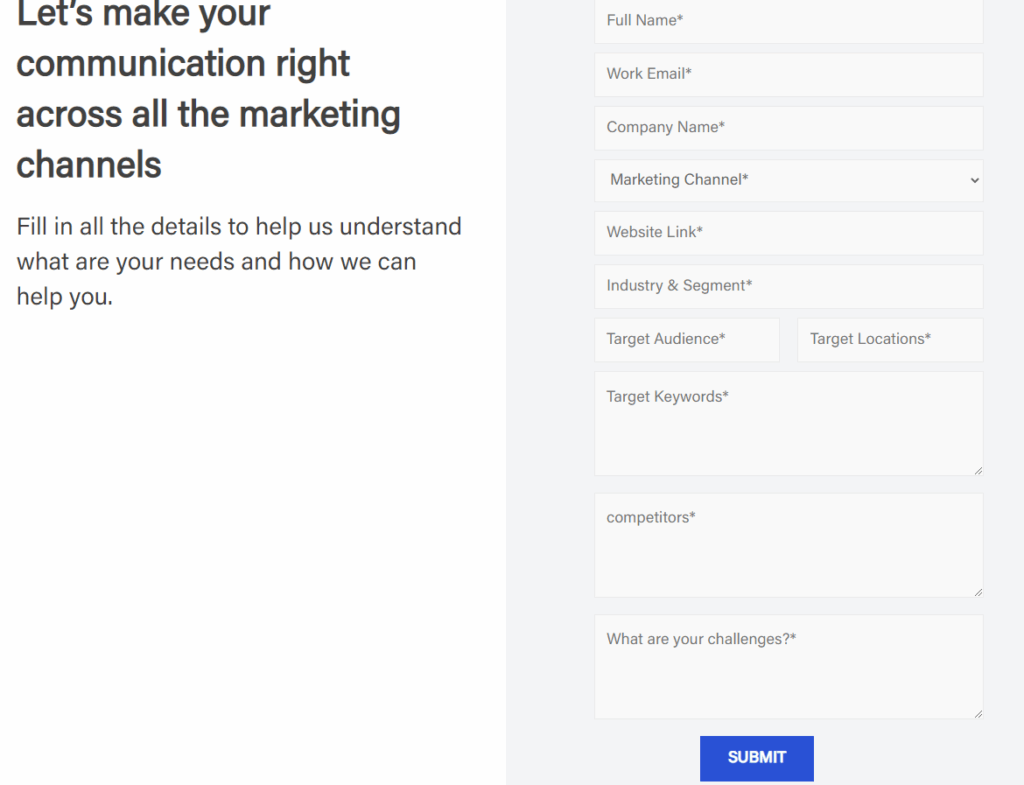Click the phrase 'help you.' in the description
The height and width of the screenshot is (785, 1024).
point(64,297)
